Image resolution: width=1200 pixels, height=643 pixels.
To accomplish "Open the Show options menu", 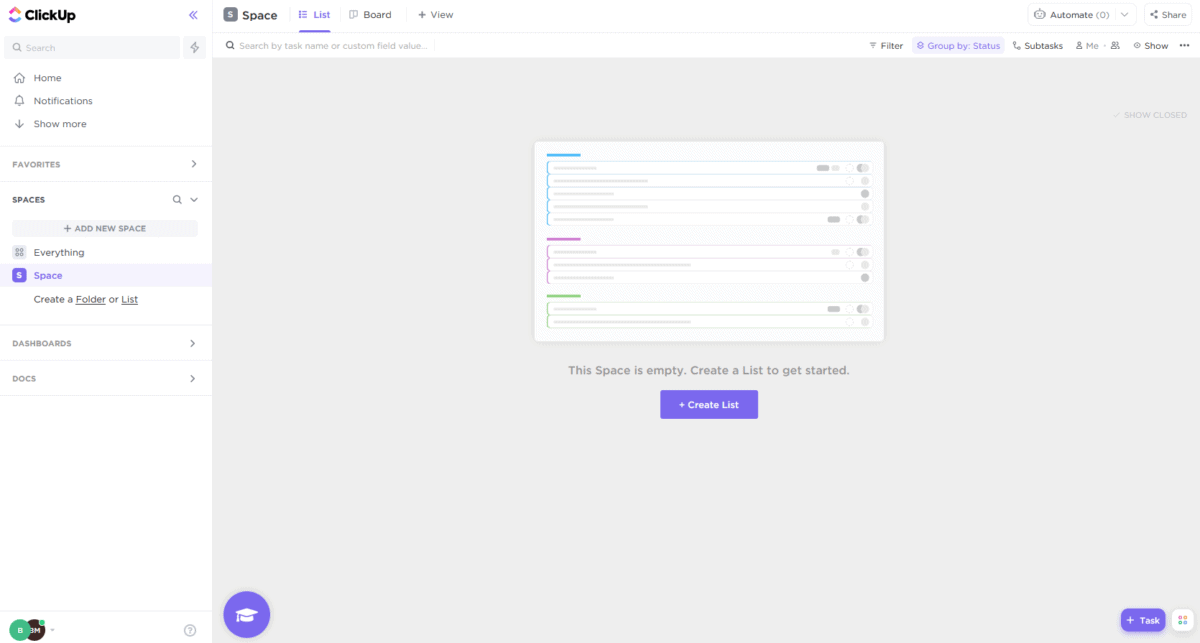I will click(x=1150, y=45).
